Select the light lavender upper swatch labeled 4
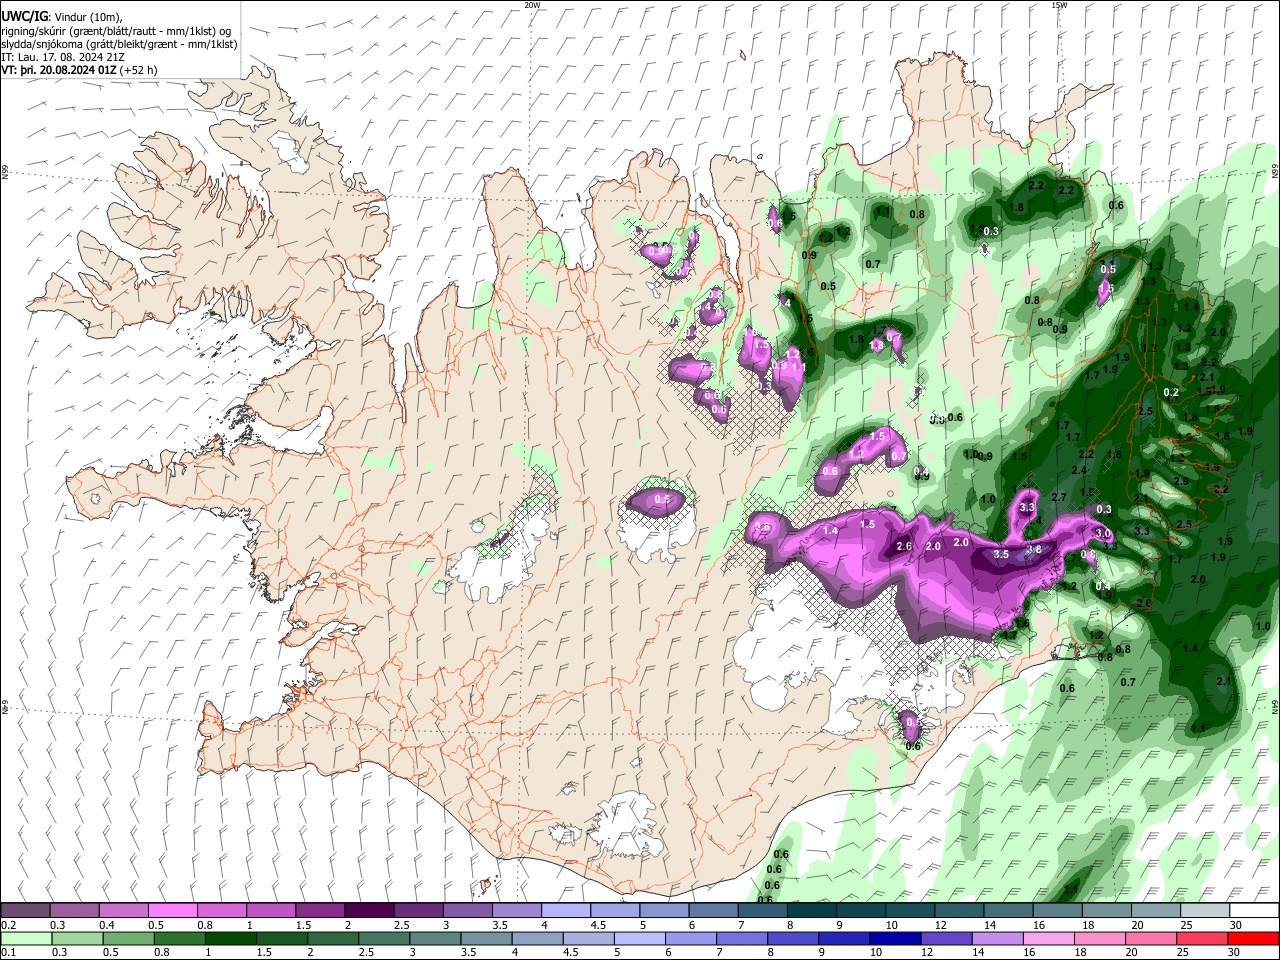Viewport: 1280px width, 960px height. pos(566,911)
